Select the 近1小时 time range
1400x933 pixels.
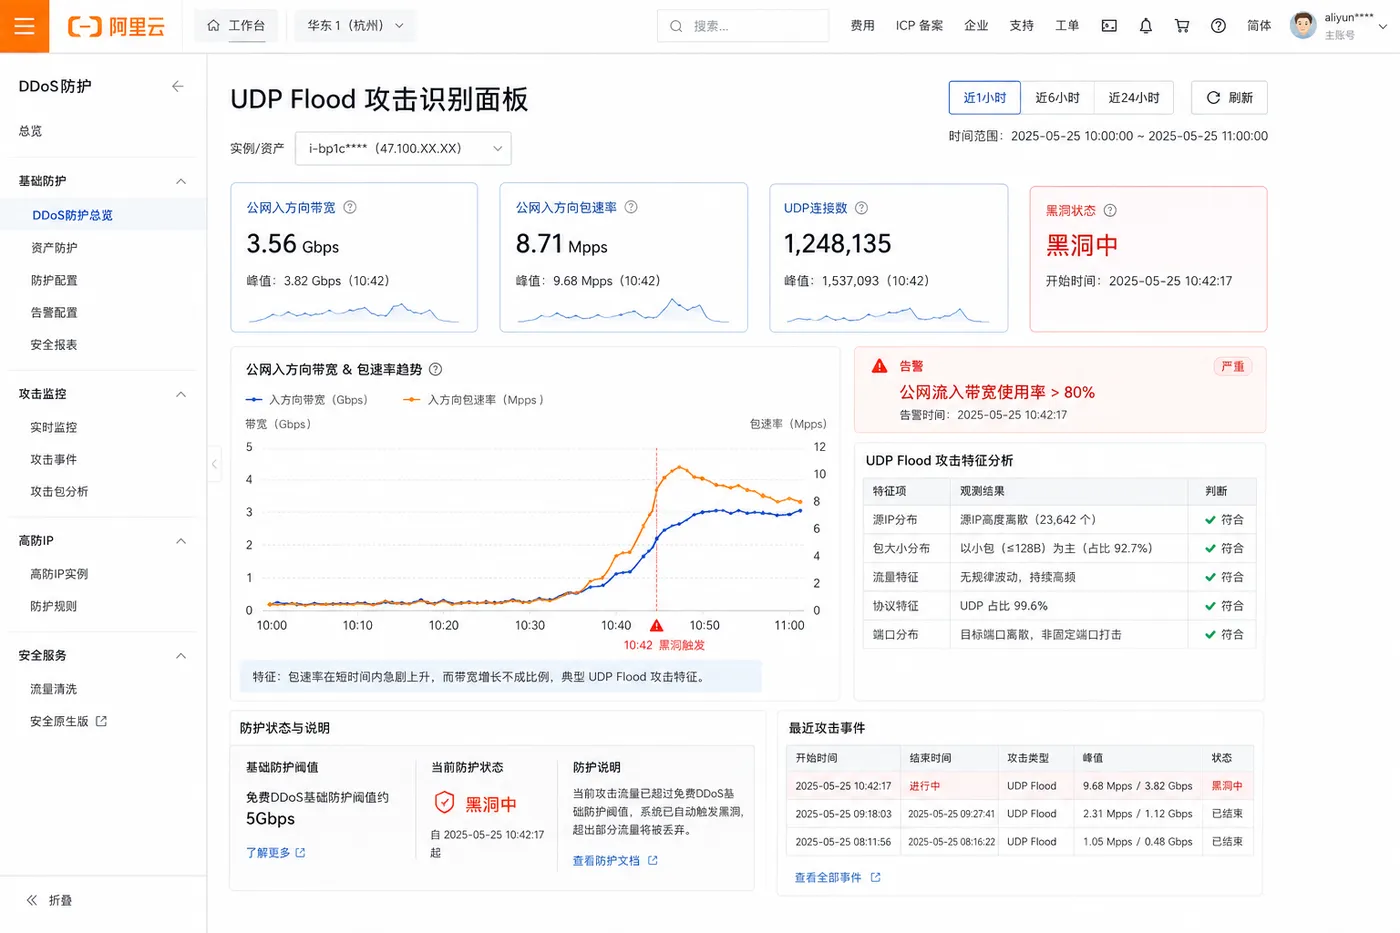tap(984, 98)
